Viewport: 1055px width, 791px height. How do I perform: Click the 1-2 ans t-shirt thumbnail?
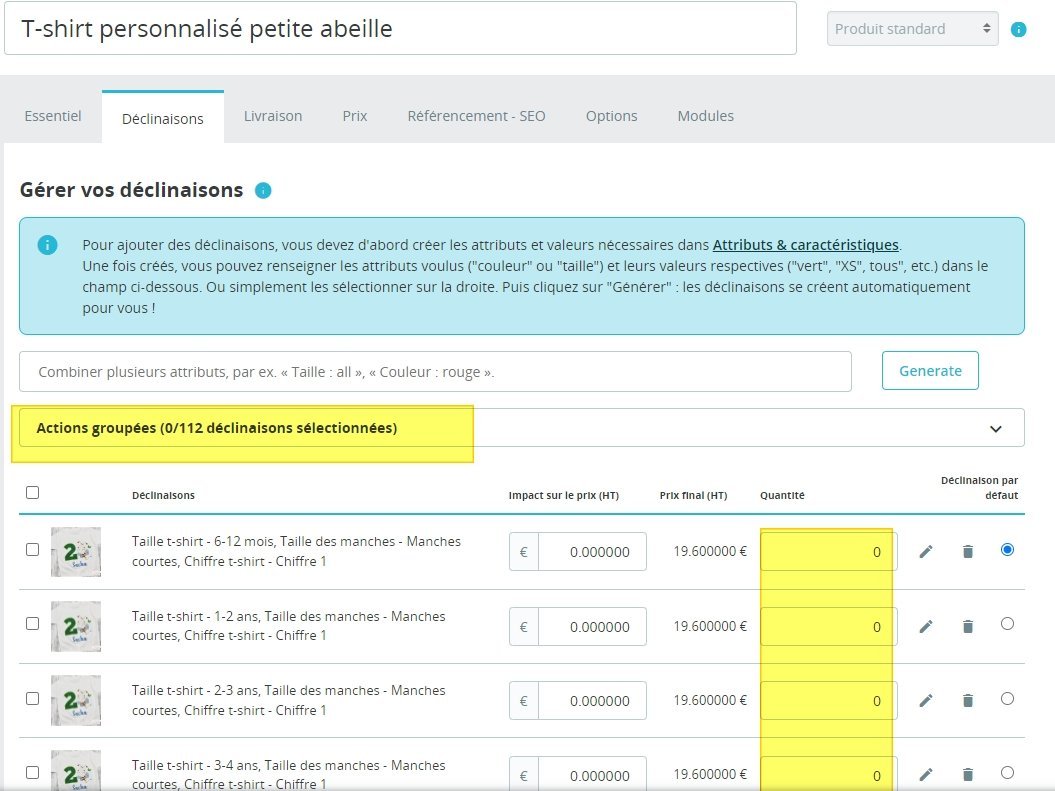click(x=76, y=626)
